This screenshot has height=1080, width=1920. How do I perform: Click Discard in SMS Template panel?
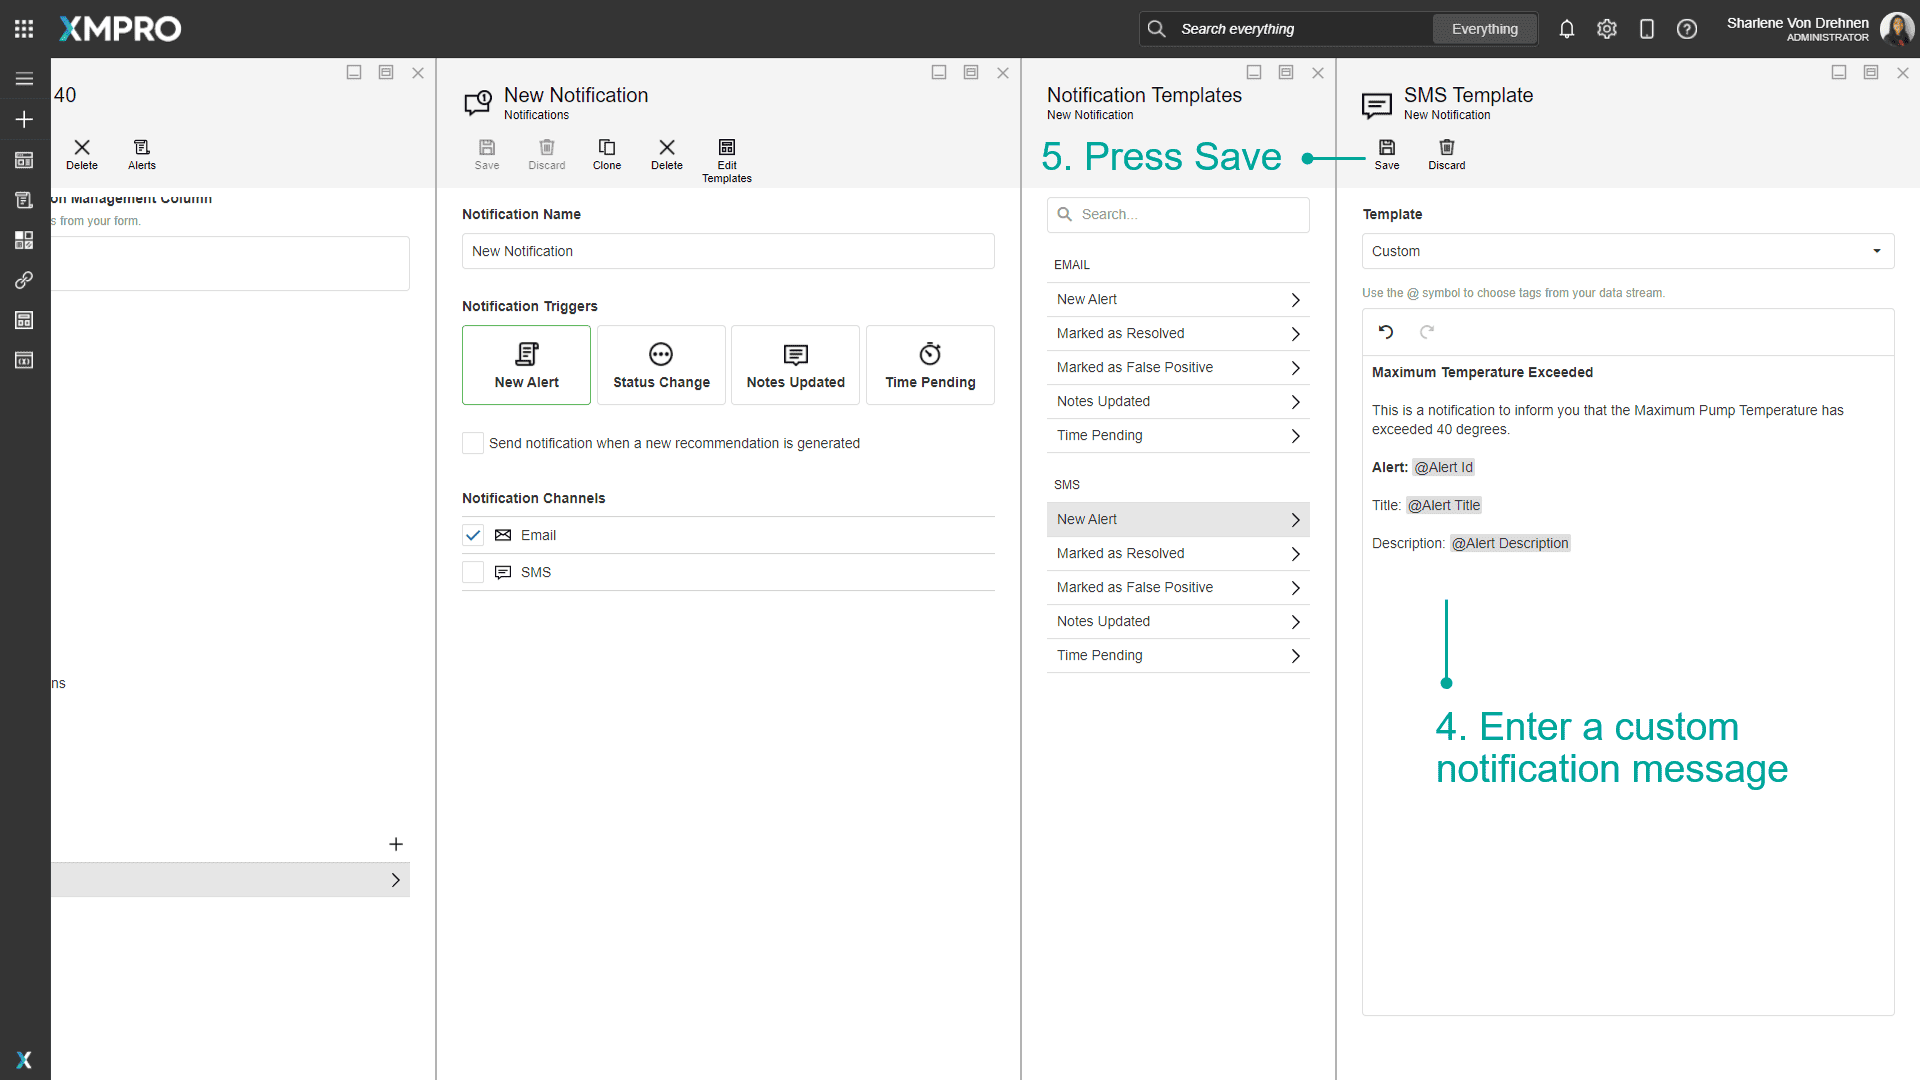[1446, 154]
